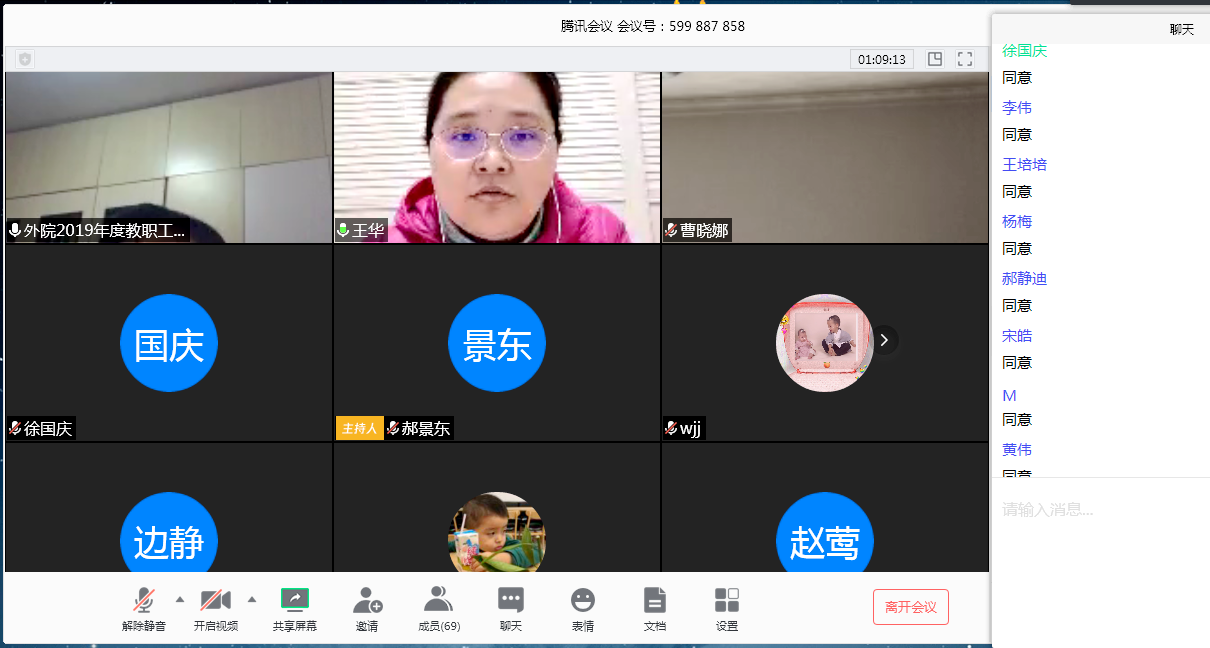Unmute microphone with 解除静音 button
This screenshot has height=648, width=1210.
[x=144, y=602]
